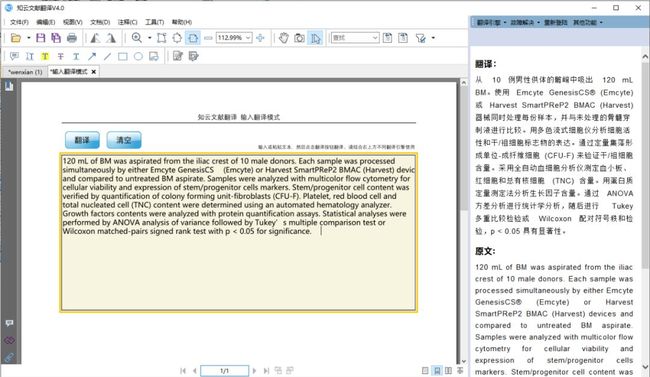Open the dropdown arrow beside the funnel icon
The image size is (650, 377).
(x=433, y=38)
